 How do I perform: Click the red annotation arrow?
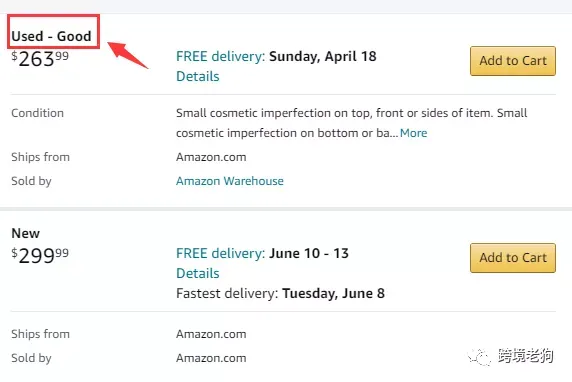pos(128,55)
